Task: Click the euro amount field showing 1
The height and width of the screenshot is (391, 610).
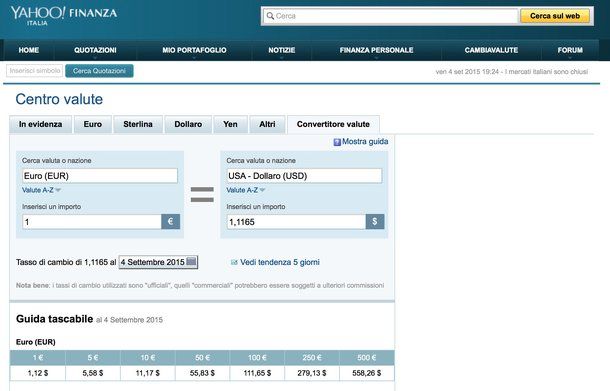Action: pos(92,222)
